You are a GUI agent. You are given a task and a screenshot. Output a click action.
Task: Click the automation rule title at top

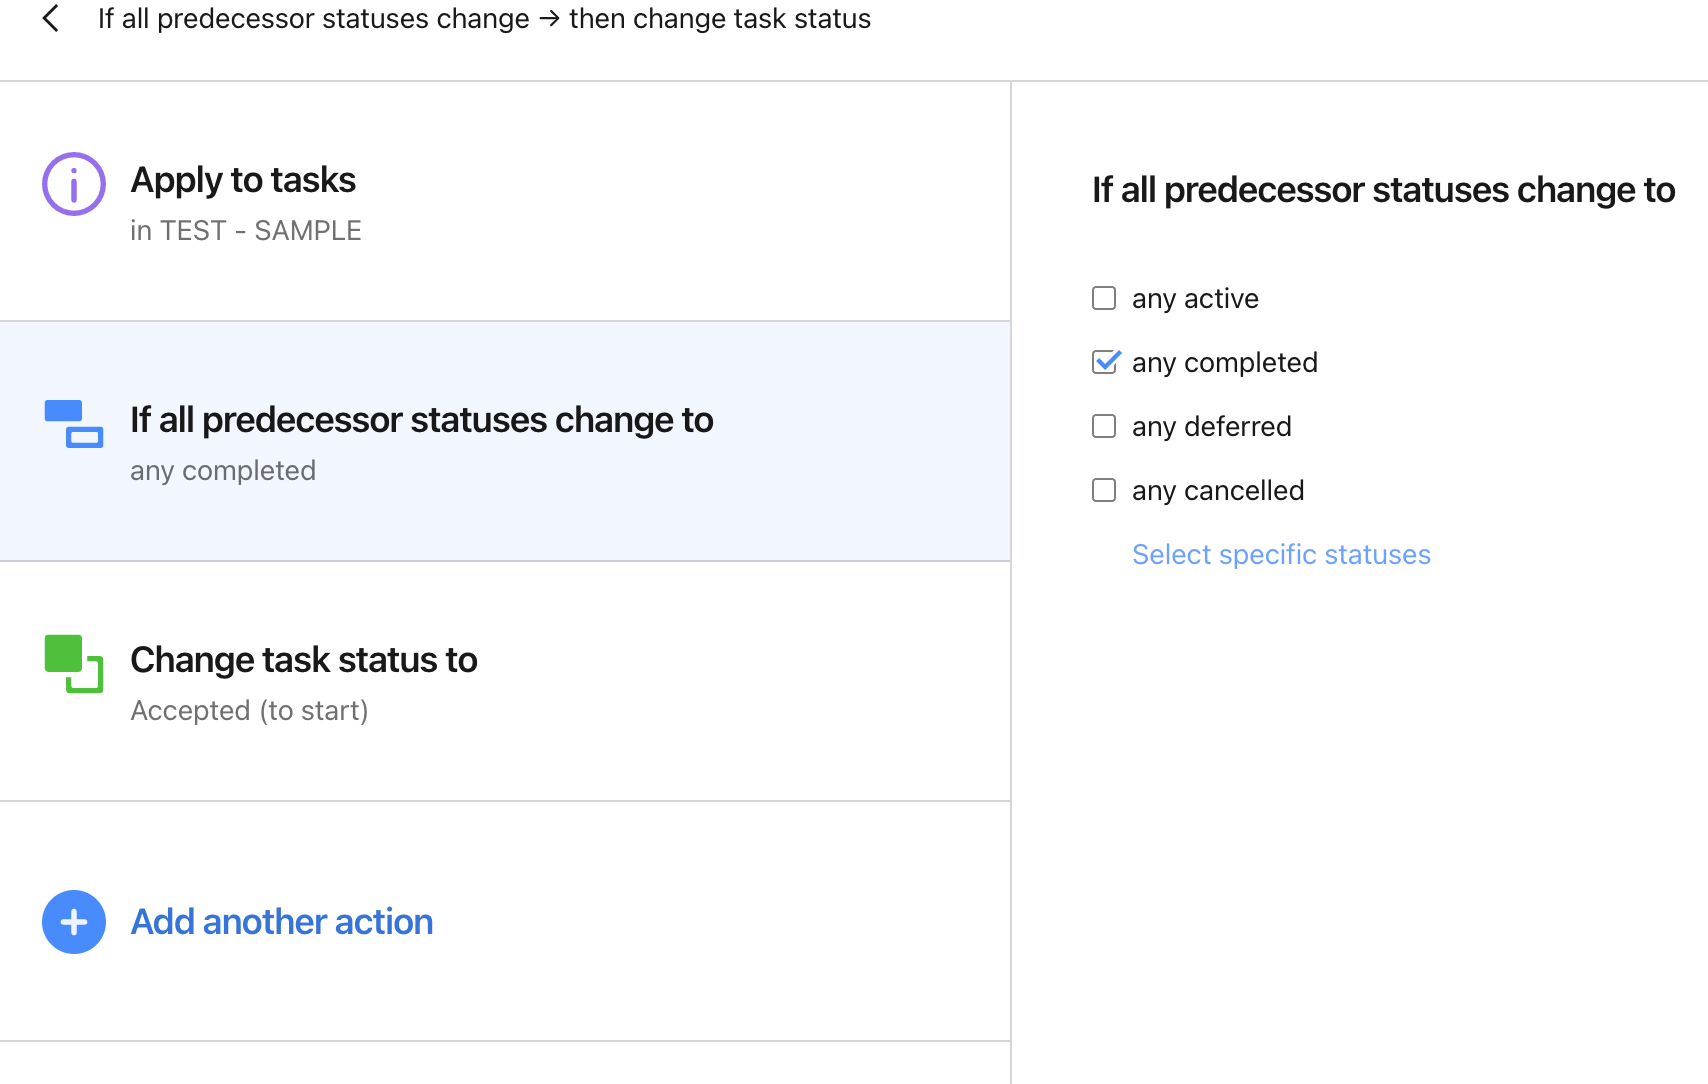click(x=484, y=18)
